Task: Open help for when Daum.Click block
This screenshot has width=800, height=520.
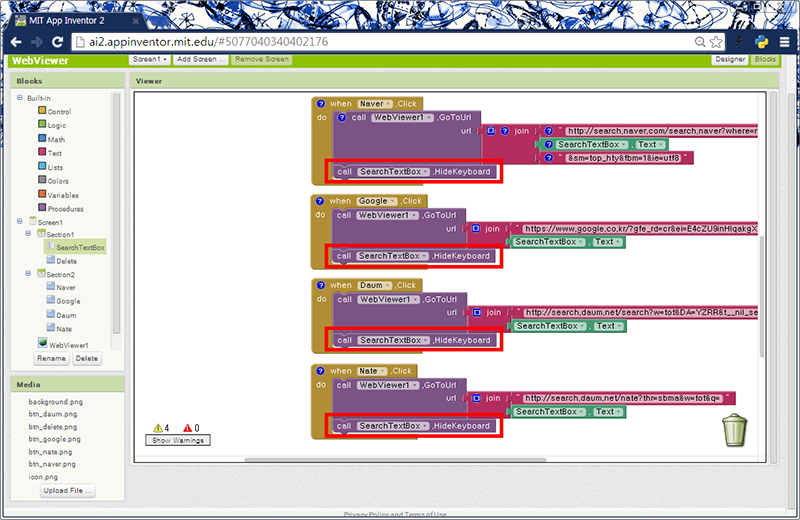Action: 320,285
